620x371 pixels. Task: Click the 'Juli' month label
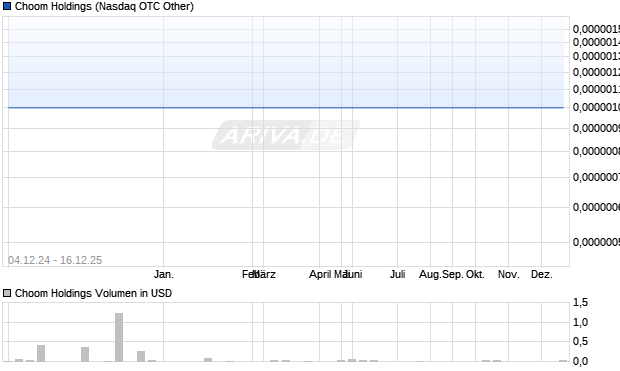pos(397,274)
